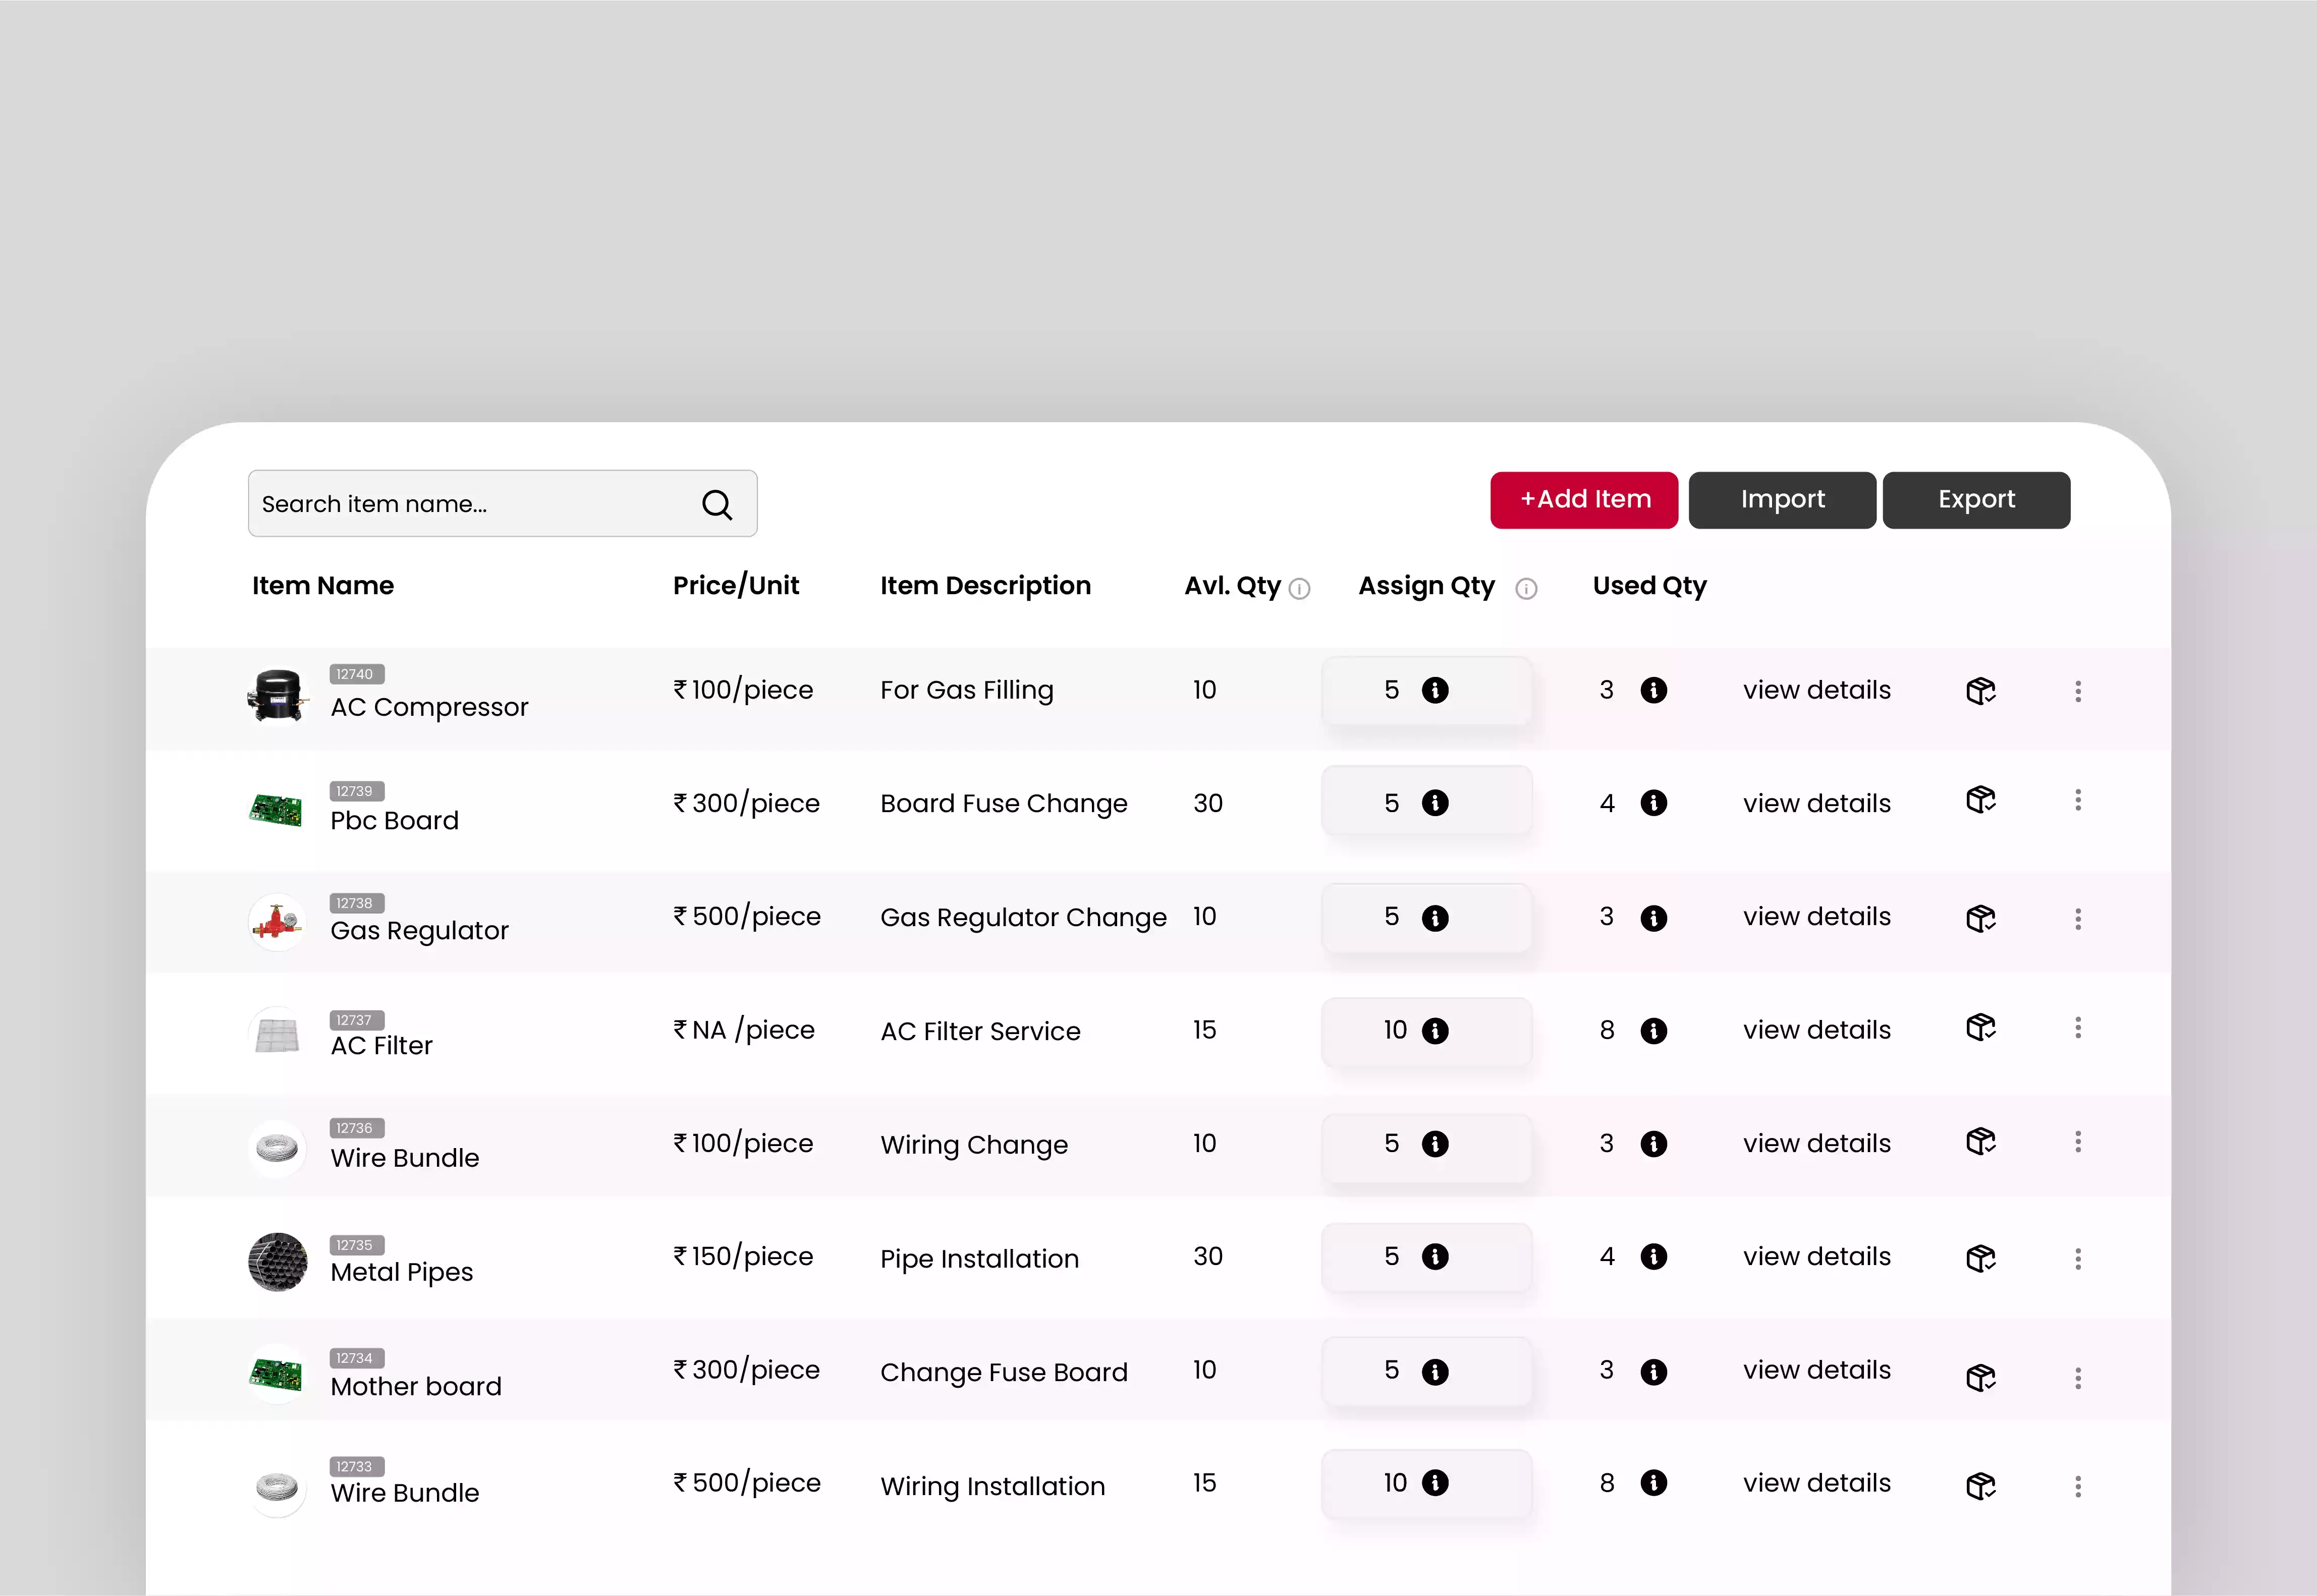Open more options for AC Filter
This screenshot has width=2317, height=1596.
click(x=2078, y=1028)
